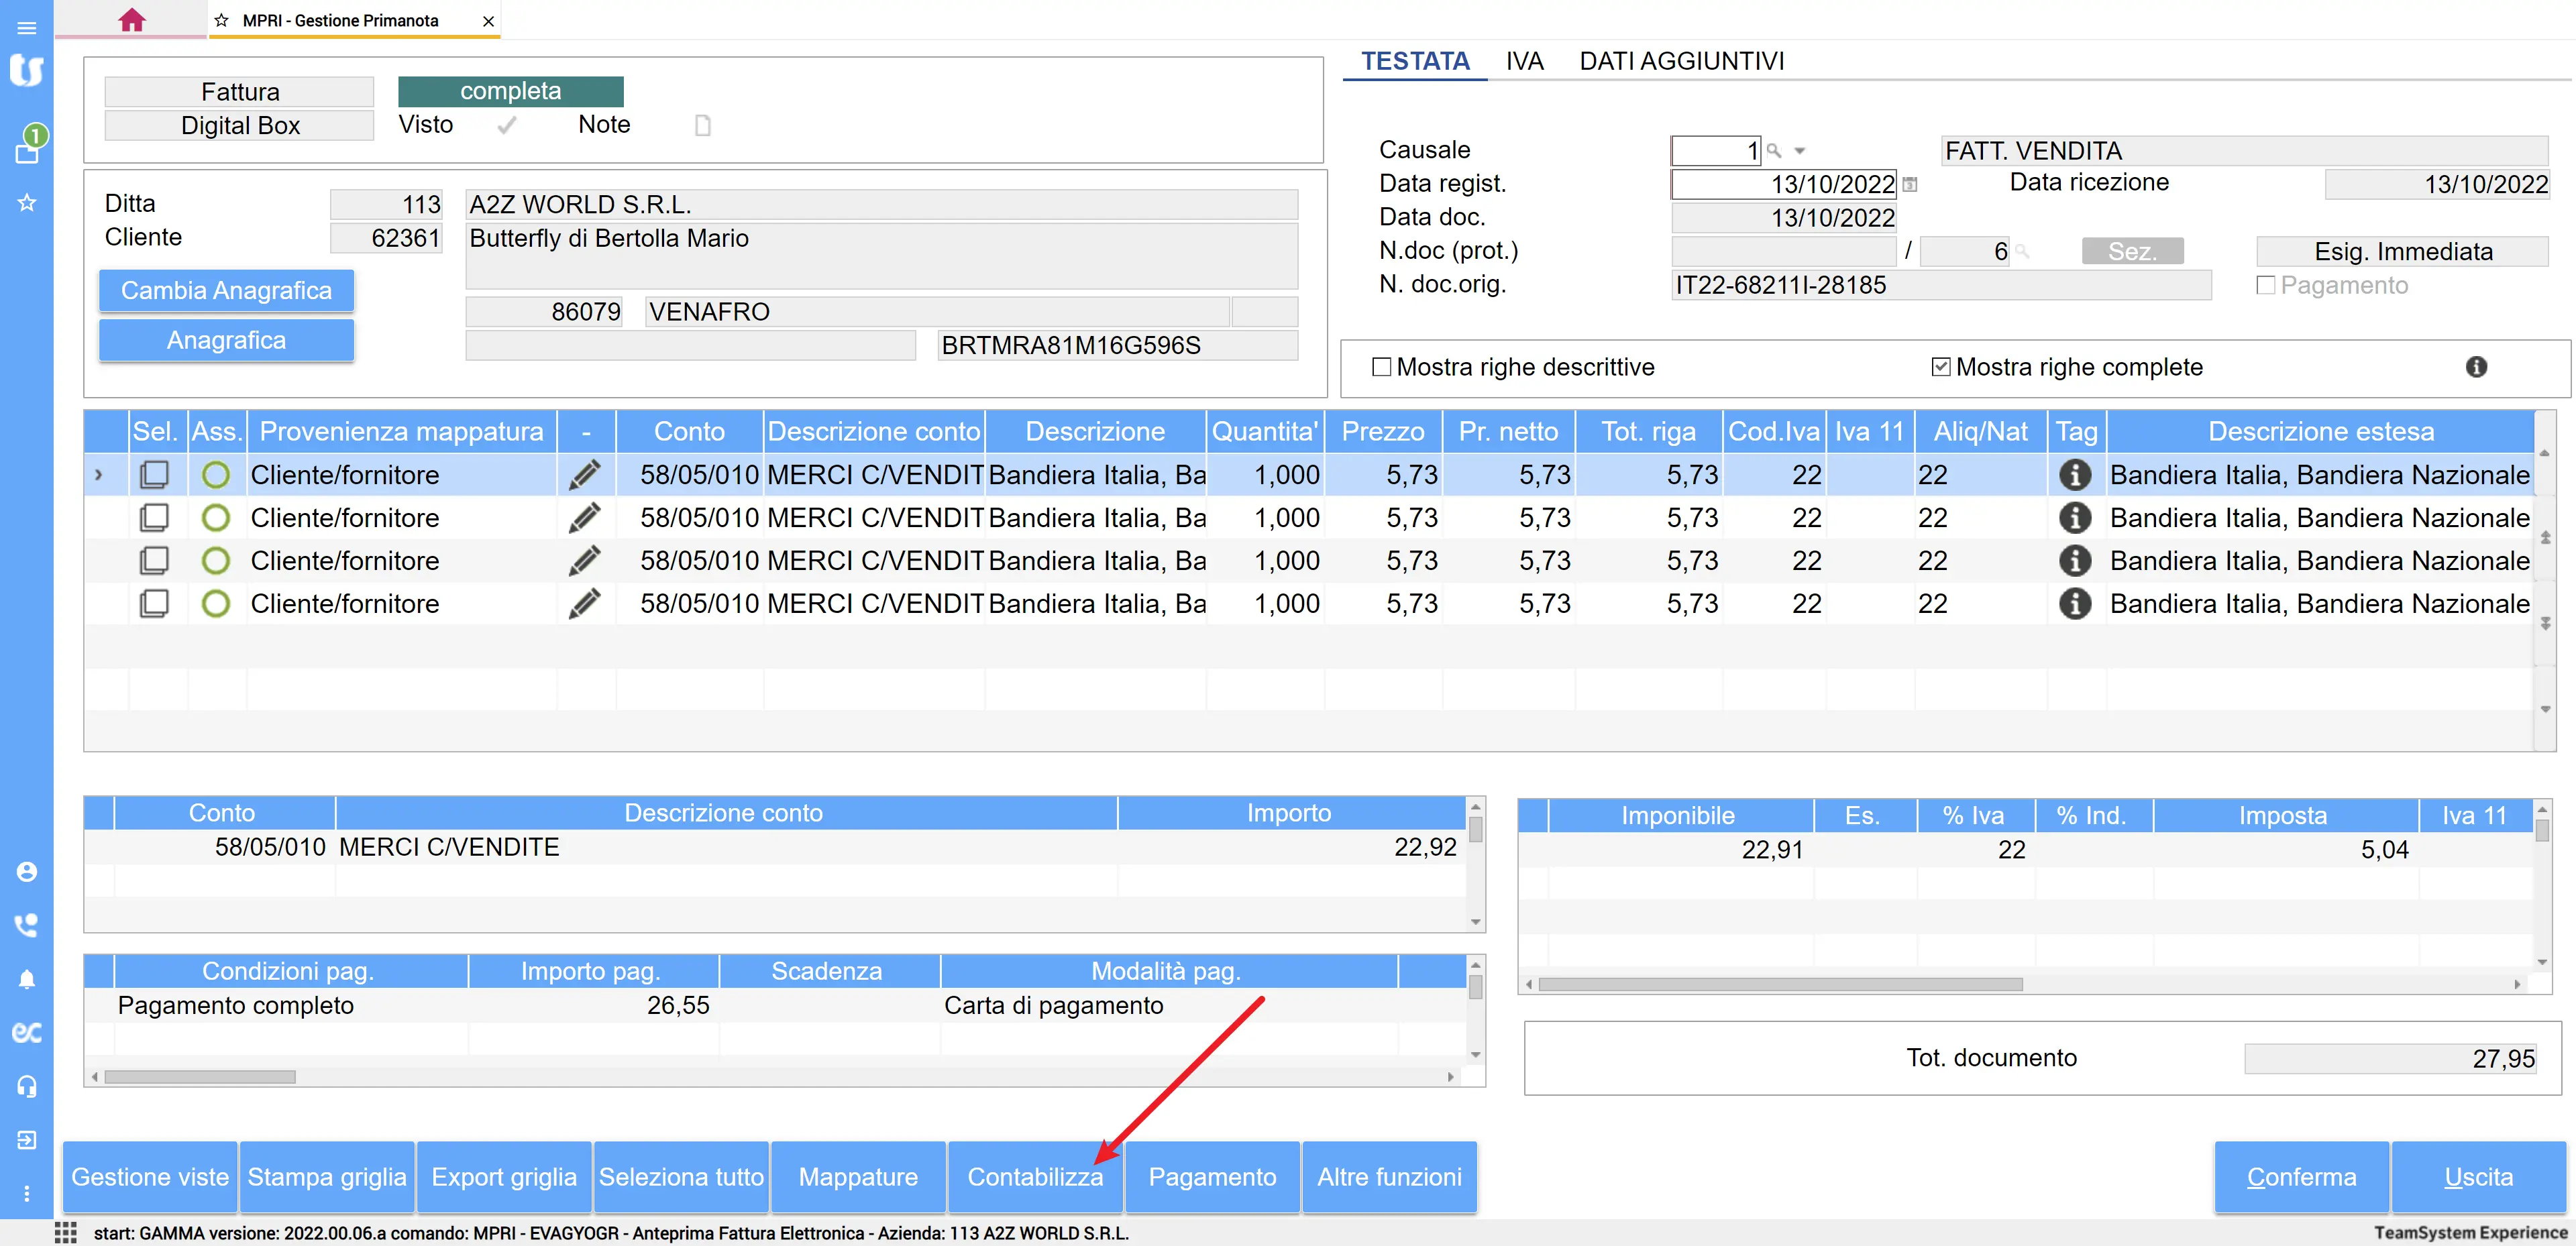This screenshot has width=2576, height=1246.
Task: Open info tag icon in second row
Action: coord(2075,518)
